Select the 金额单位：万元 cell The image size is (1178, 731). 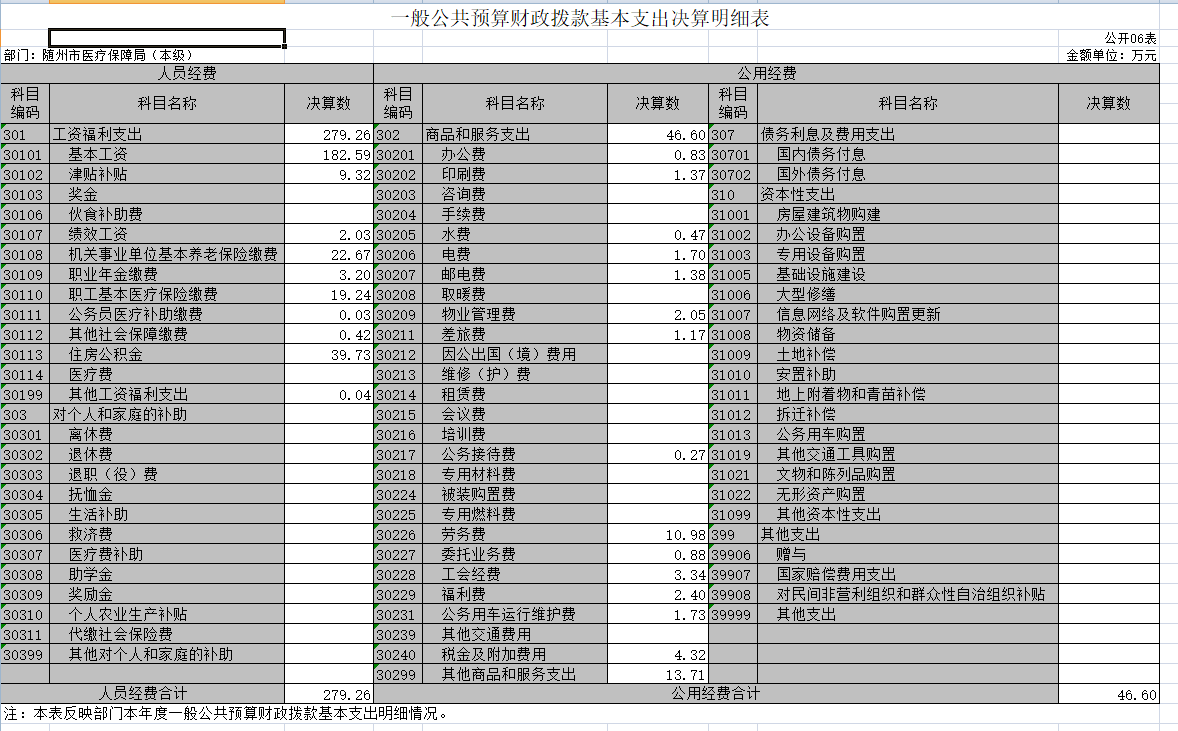point(1111,56)
